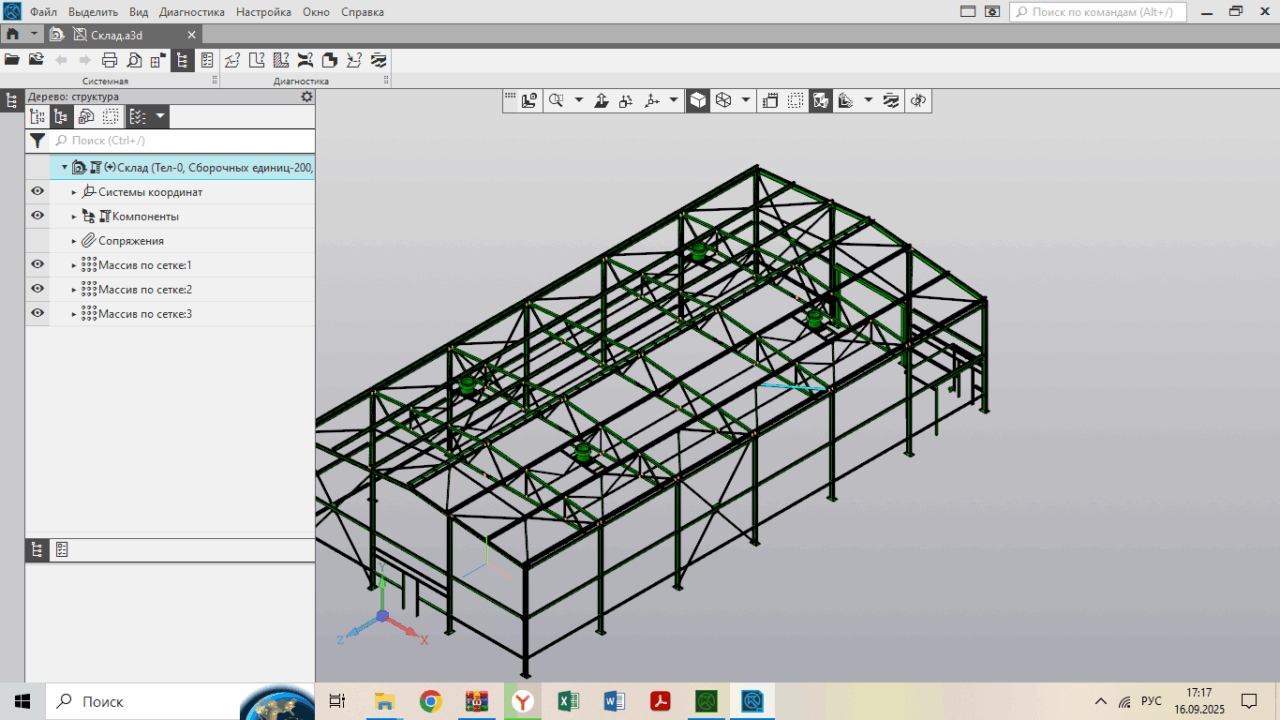Click the zoom magnifier tool in the view toolbar
Screen dimensions: 1280x720
556,101
